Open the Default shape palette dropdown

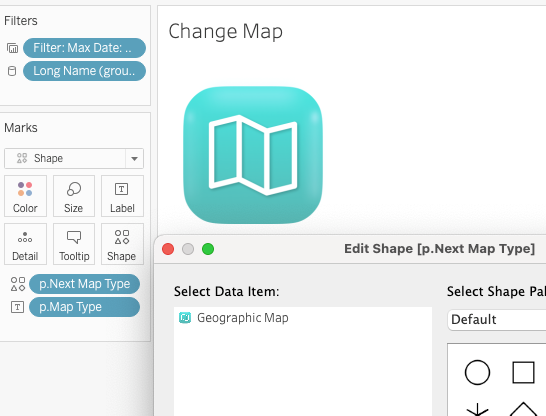pos(497,319)
